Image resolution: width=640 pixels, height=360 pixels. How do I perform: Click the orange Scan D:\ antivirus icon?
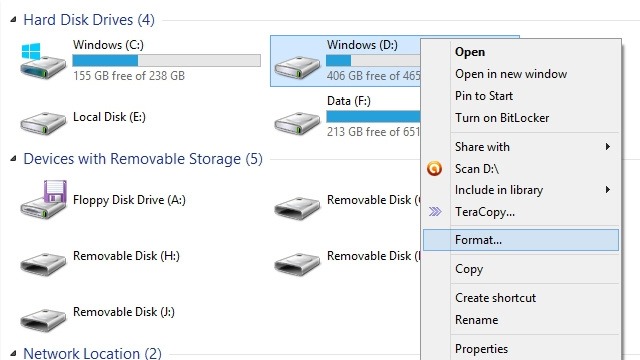pyautogui.click(x=434, y=169)
